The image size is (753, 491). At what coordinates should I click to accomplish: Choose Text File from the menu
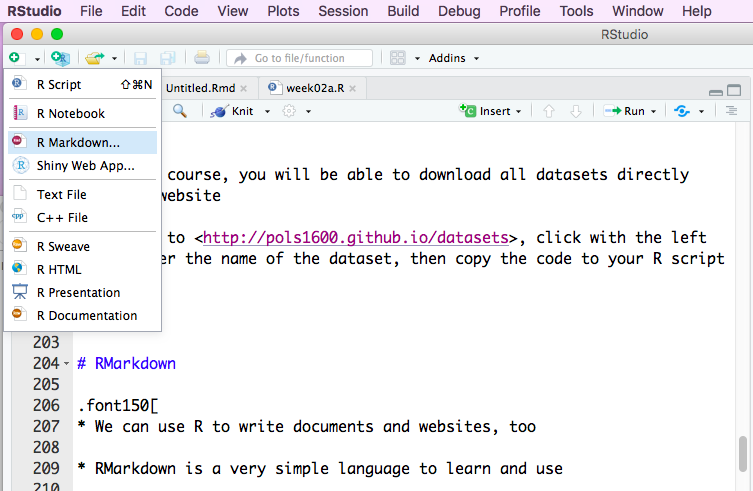click(x=83, y=195)
